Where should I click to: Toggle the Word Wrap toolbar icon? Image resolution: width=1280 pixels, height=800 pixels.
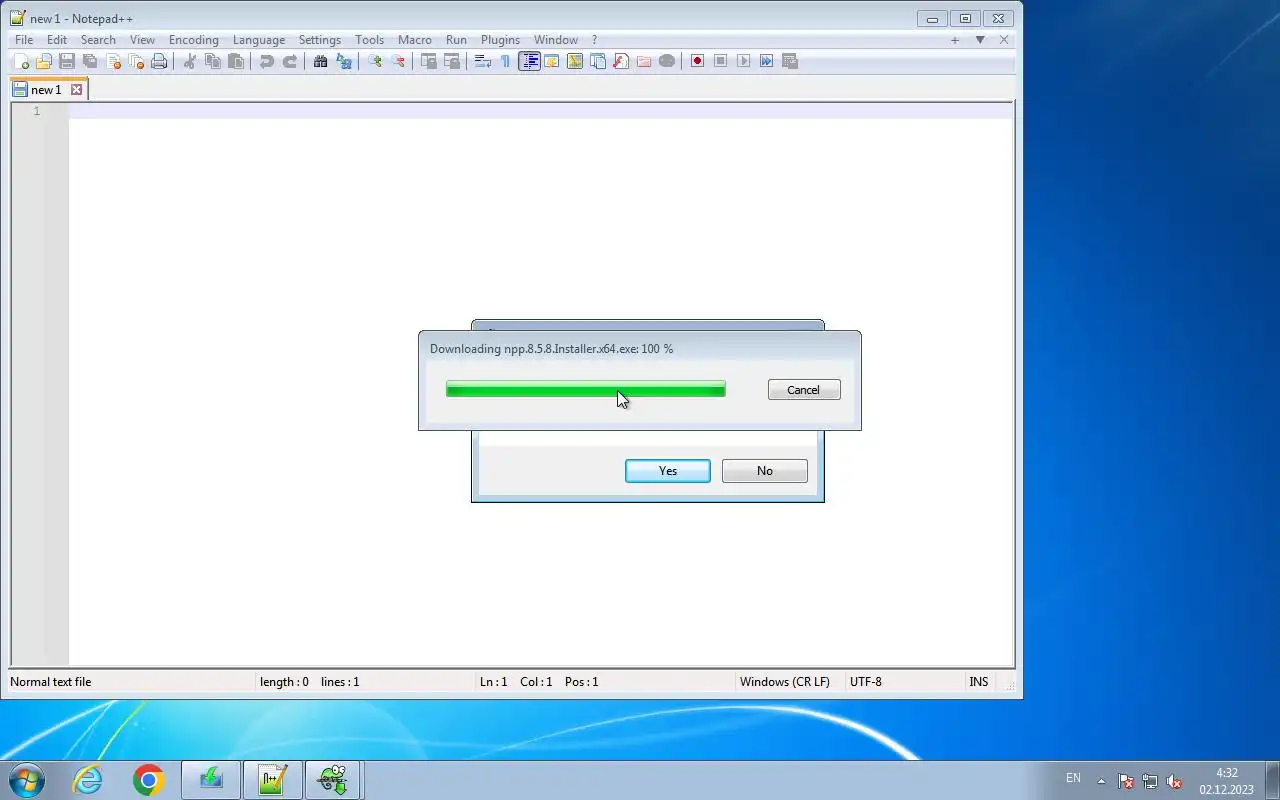click(483, 61)
